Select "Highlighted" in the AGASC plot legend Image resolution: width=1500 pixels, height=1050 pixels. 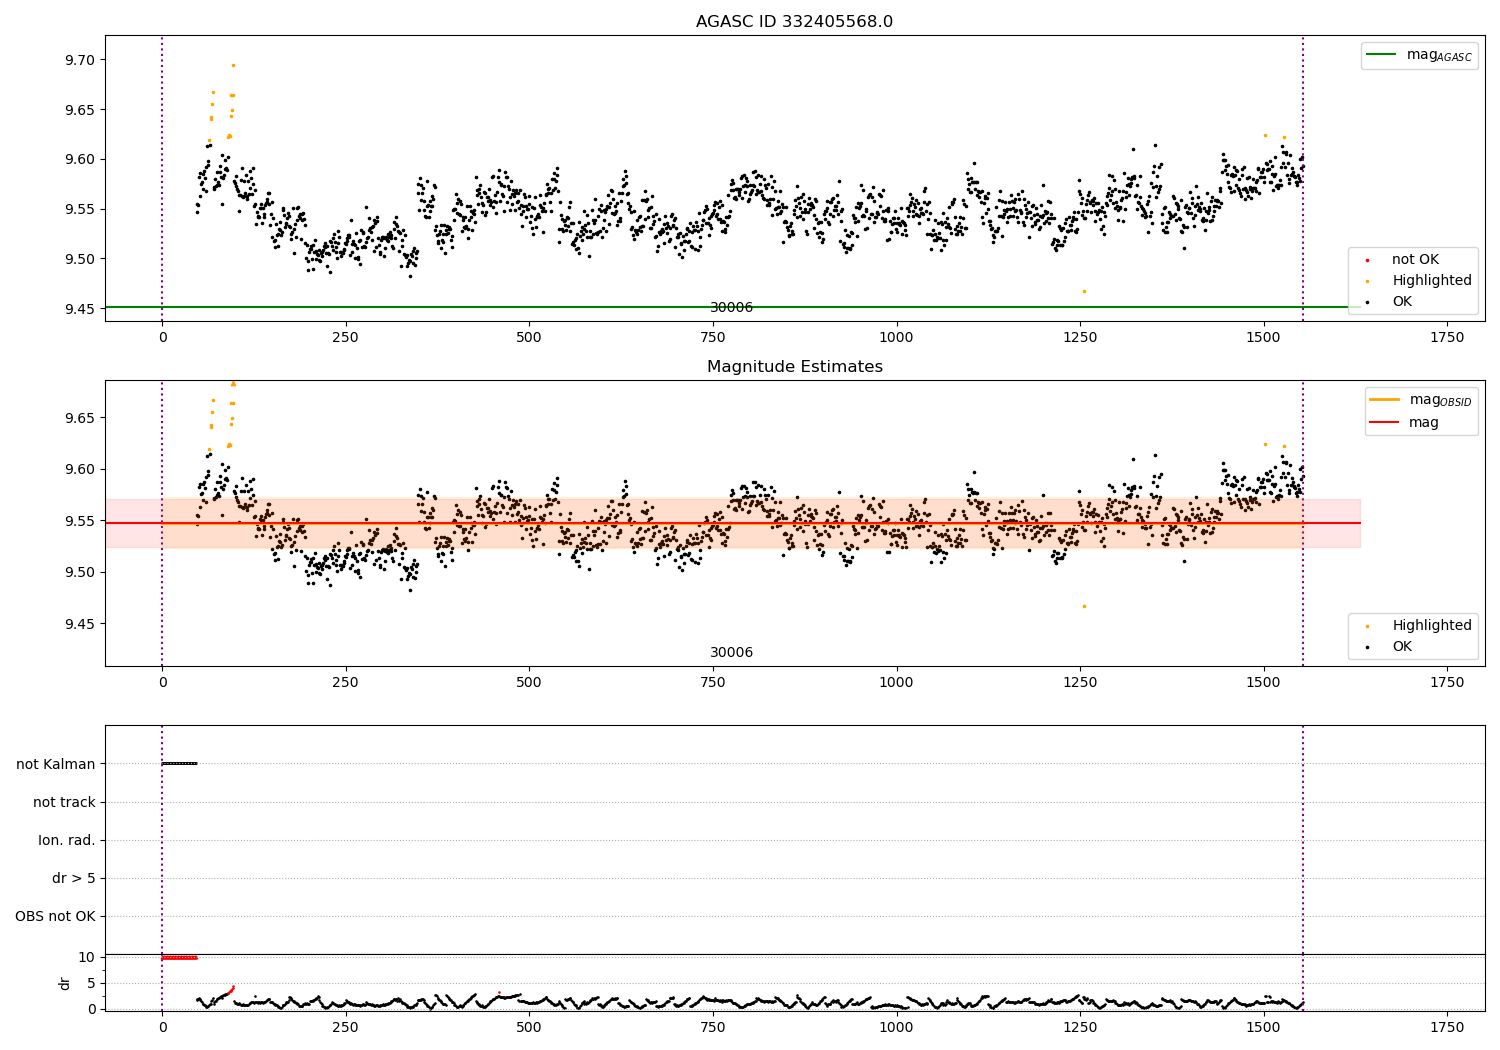(x=1432, y=281)
